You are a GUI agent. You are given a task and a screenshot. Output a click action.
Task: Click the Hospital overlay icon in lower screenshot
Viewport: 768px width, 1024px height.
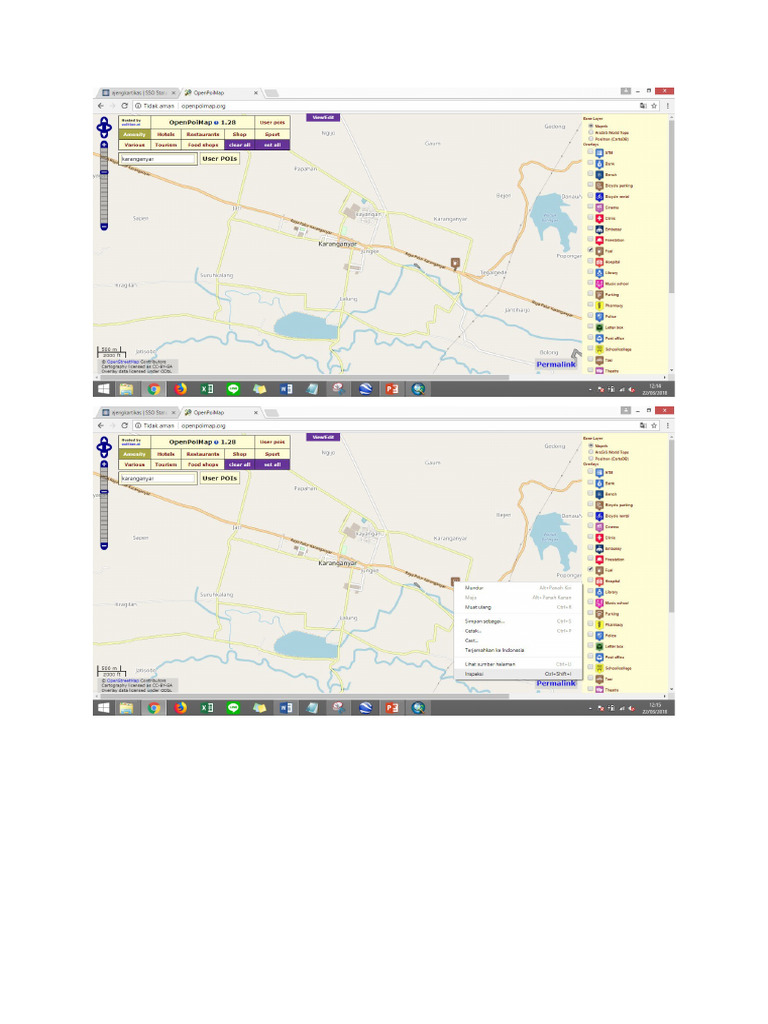(599, 581)
